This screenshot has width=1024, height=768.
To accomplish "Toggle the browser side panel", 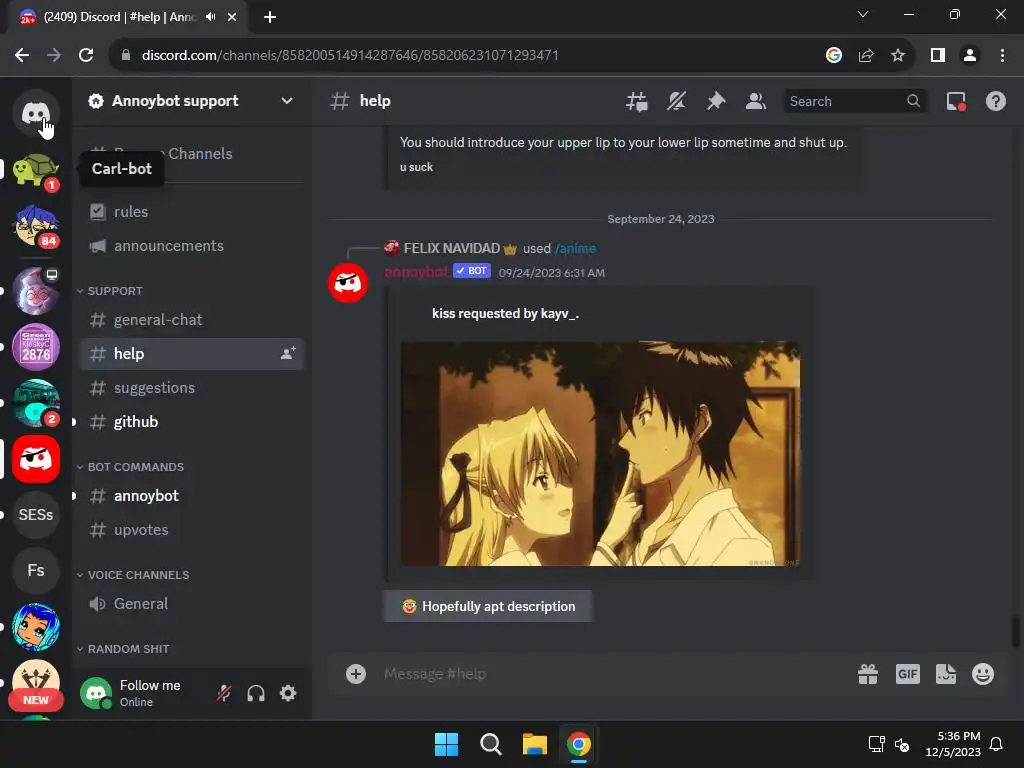I will [938, 56].
